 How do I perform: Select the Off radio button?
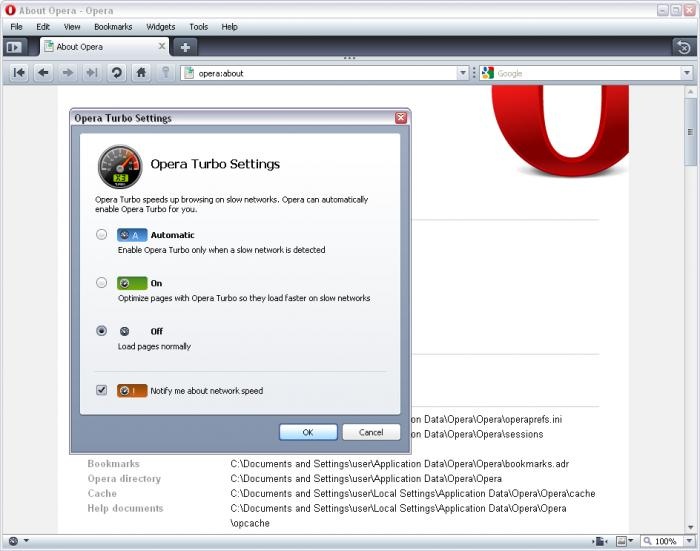click(x=102, y=331)
